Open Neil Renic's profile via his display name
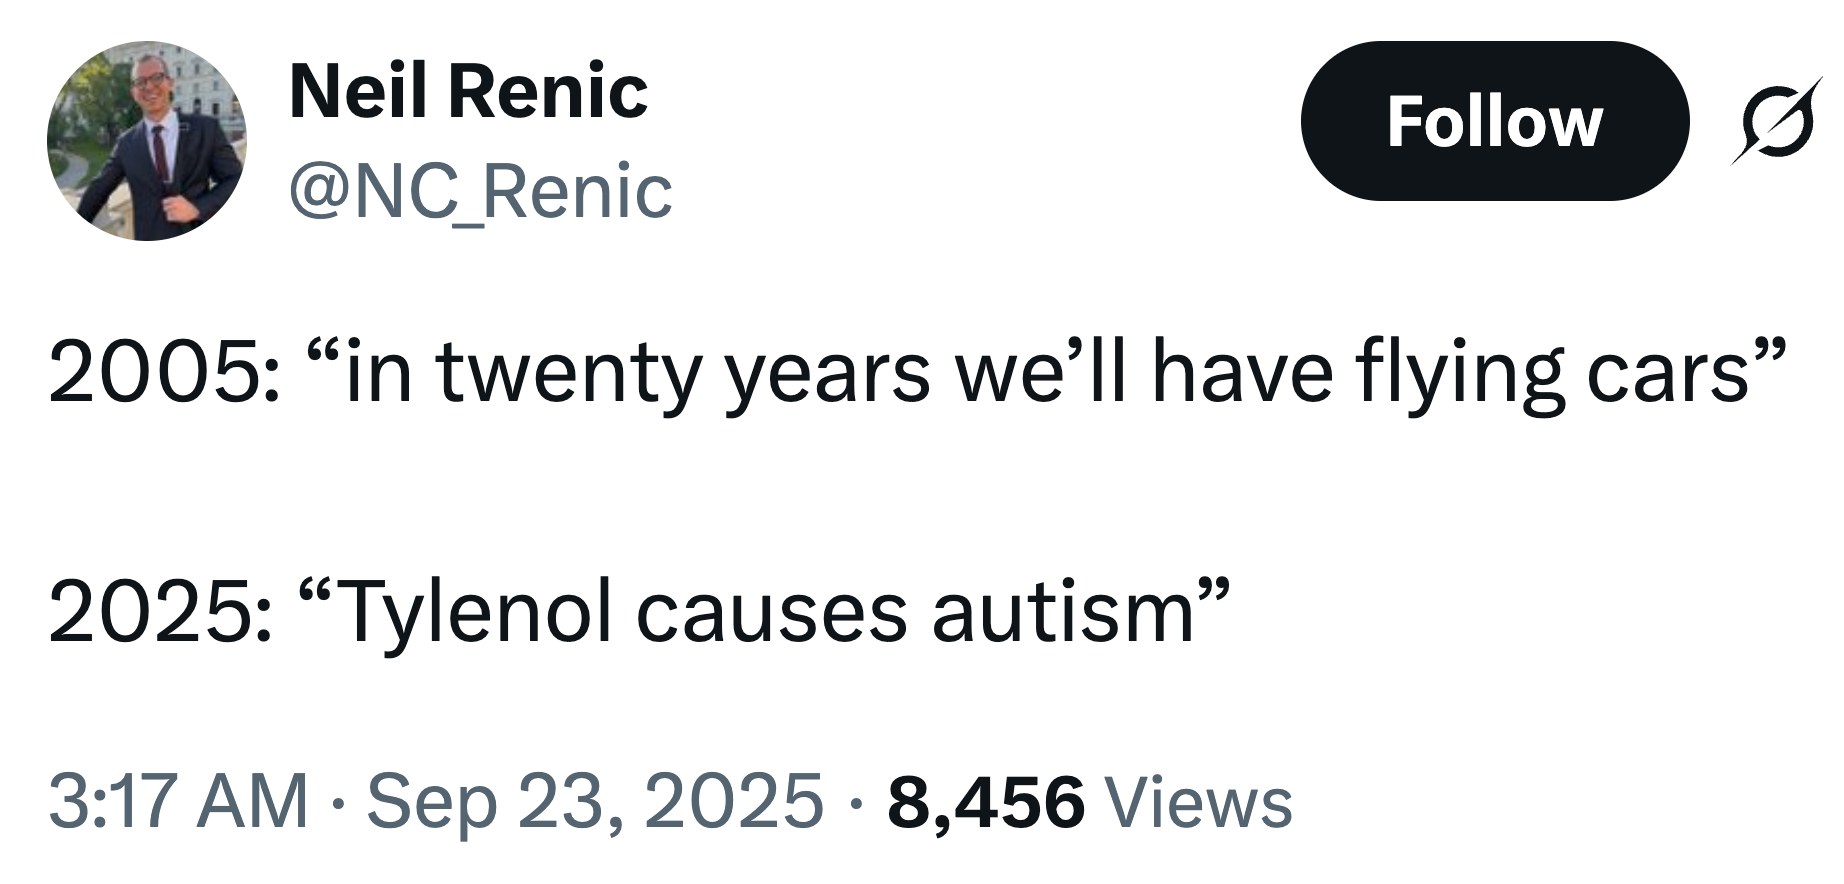 coord(470,92)
